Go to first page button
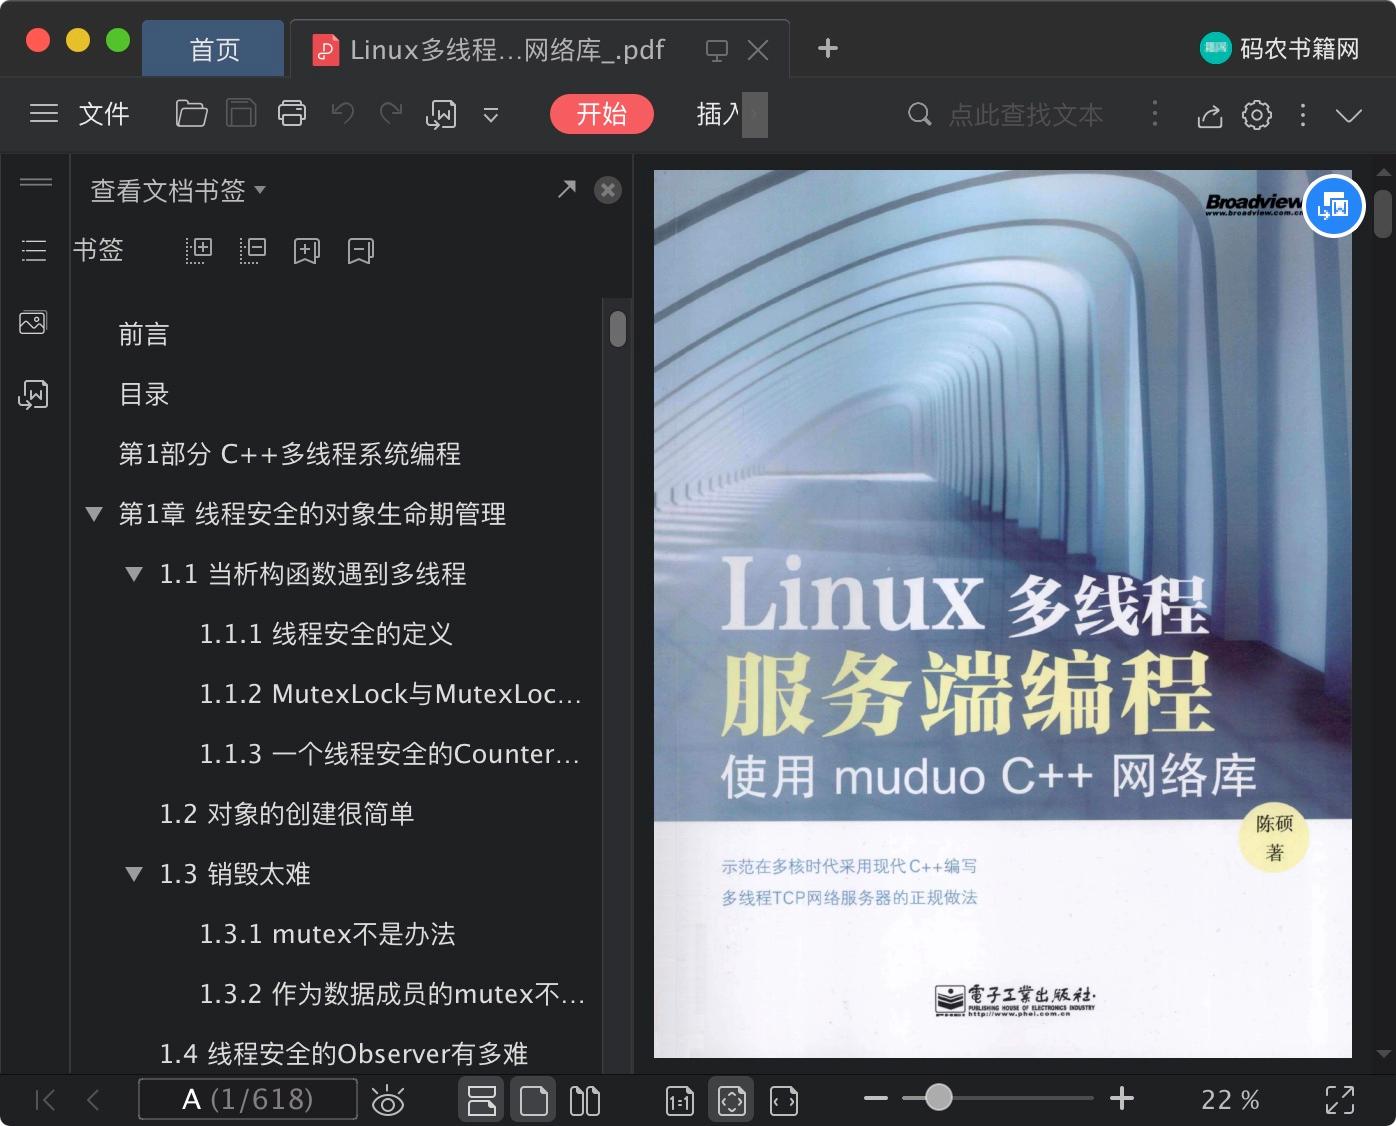1396x1126 pixels. (45, 1100)
